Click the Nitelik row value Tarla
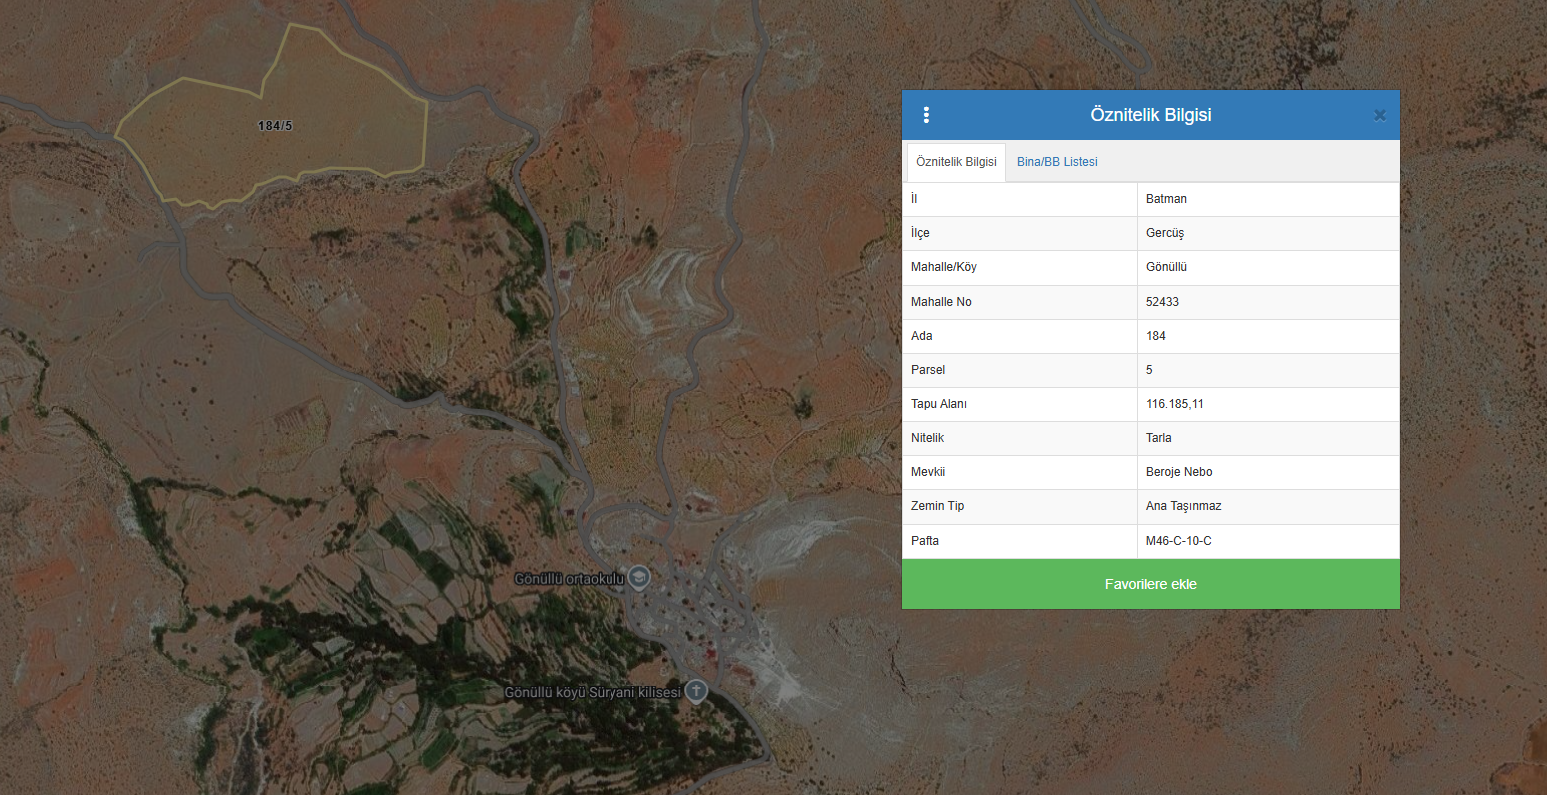1547x795 pixels. (1159, 438)
